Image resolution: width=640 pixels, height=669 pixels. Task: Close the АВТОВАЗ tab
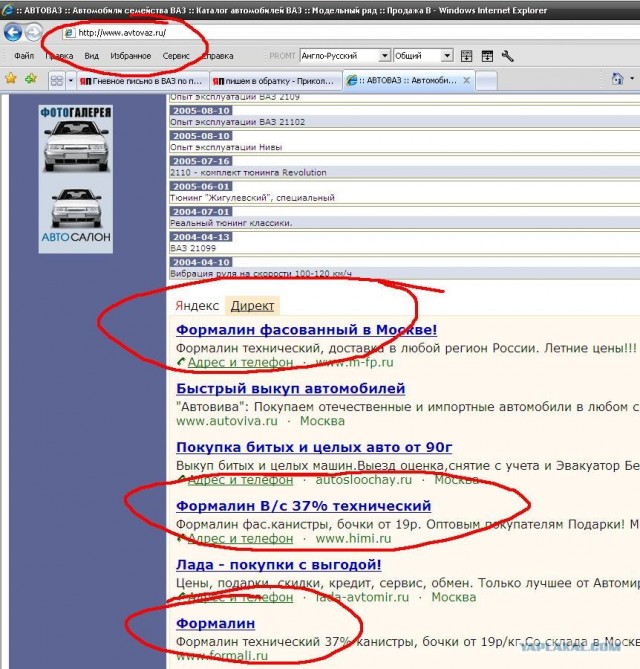tap(467, 80)
